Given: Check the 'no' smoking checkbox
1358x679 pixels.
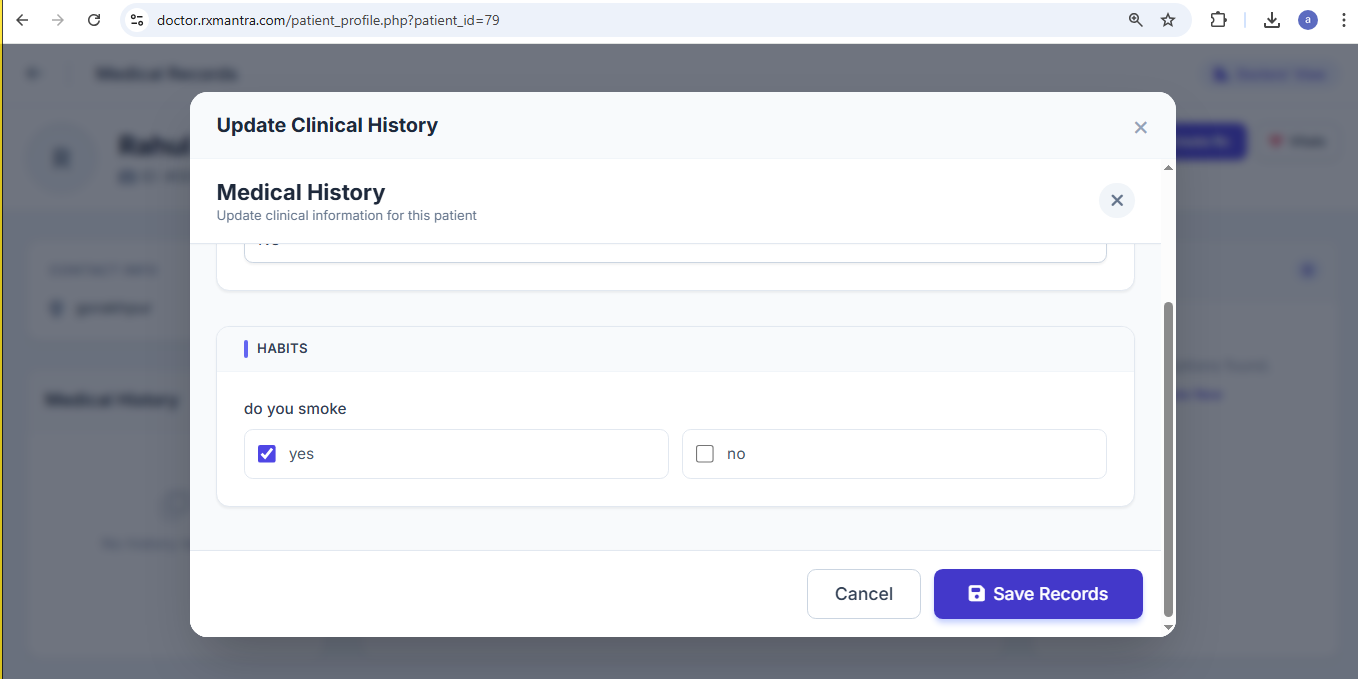Looking at the screenshot, I should (705, 454).
